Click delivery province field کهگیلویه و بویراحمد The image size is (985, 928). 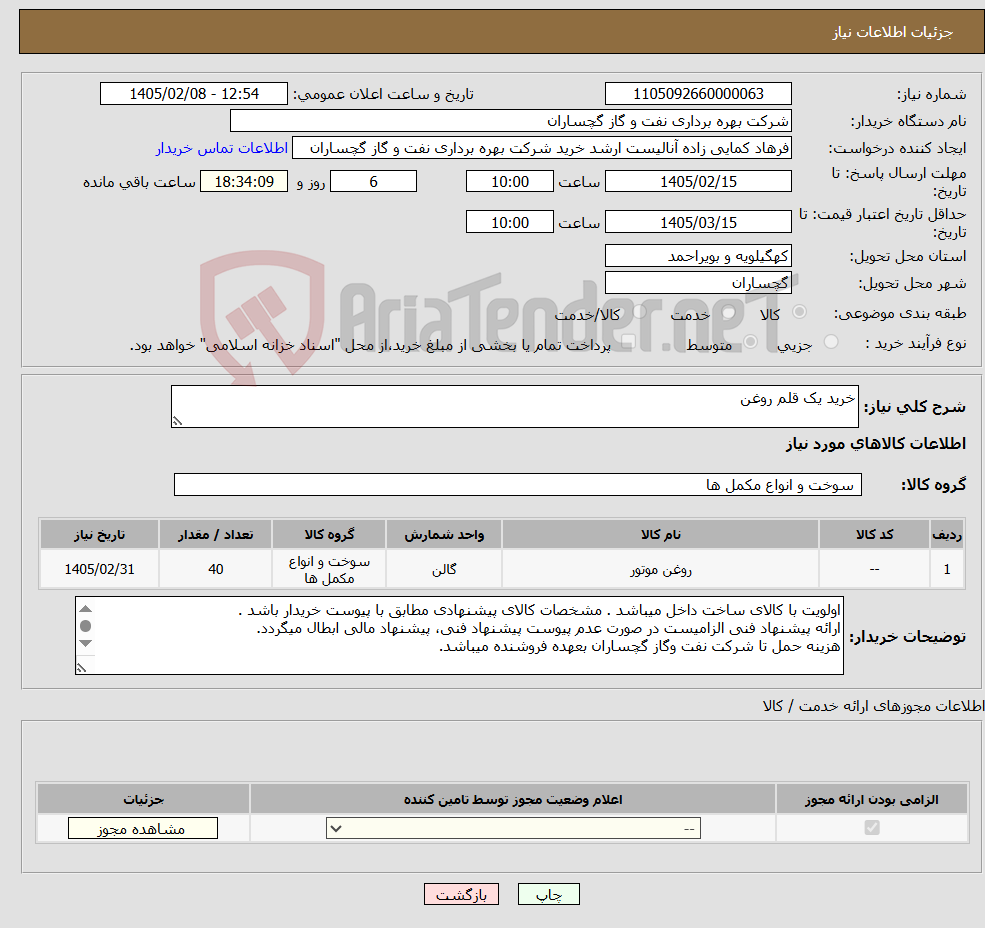[698, 256]
